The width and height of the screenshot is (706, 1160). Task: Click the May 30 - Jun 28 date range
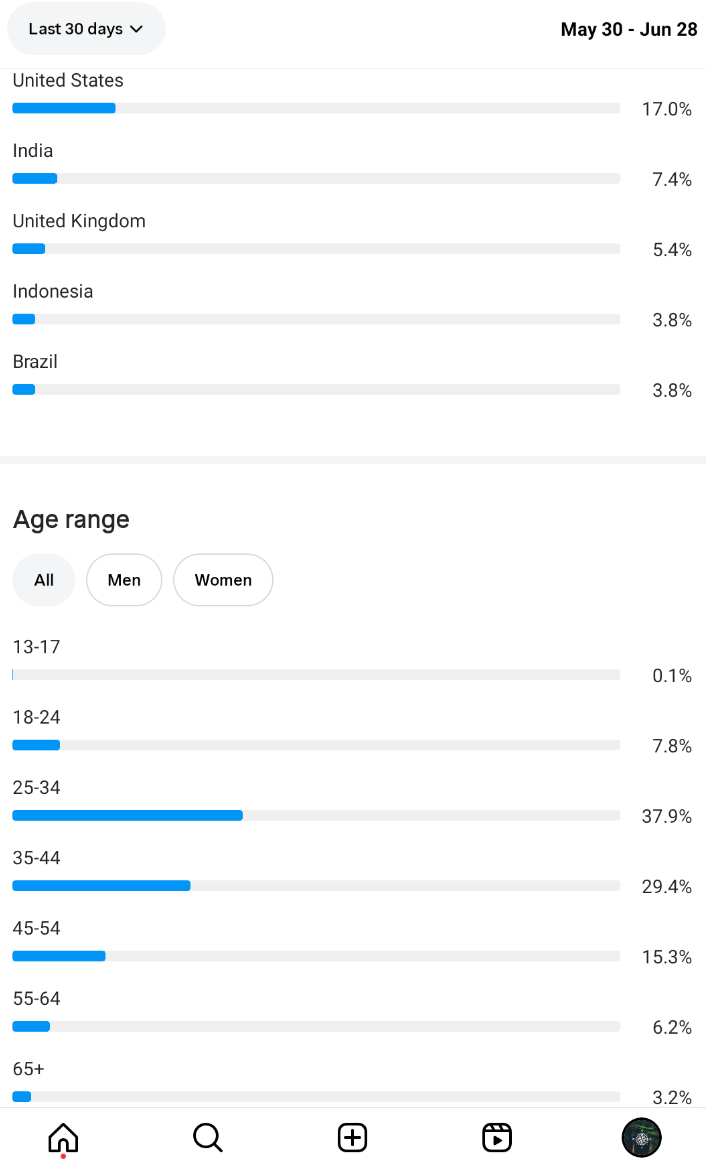pos(628,30)
